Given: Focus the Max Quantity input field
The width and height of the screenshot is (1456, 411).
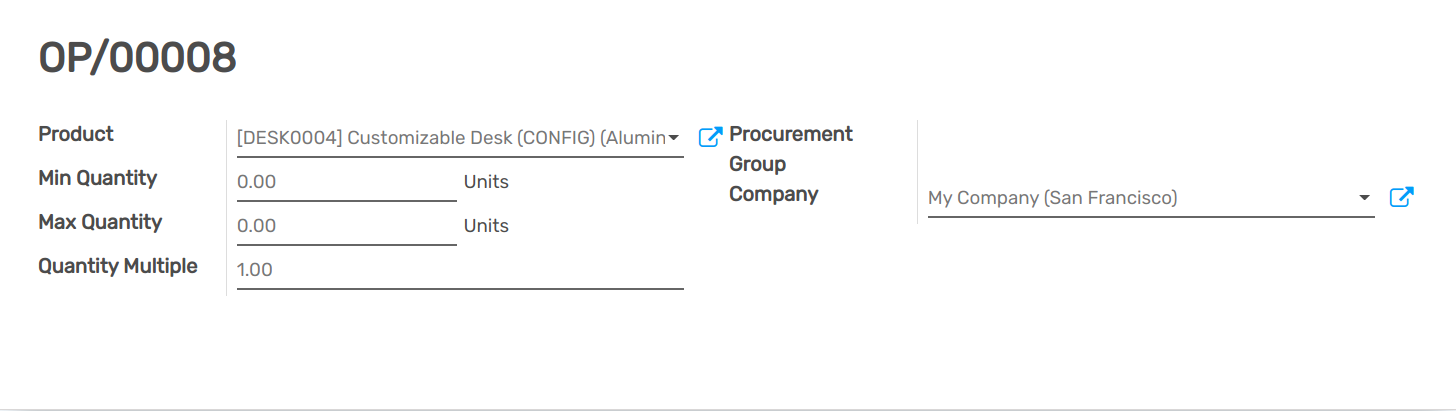Looking at the screenshot, I should (346, 226).
